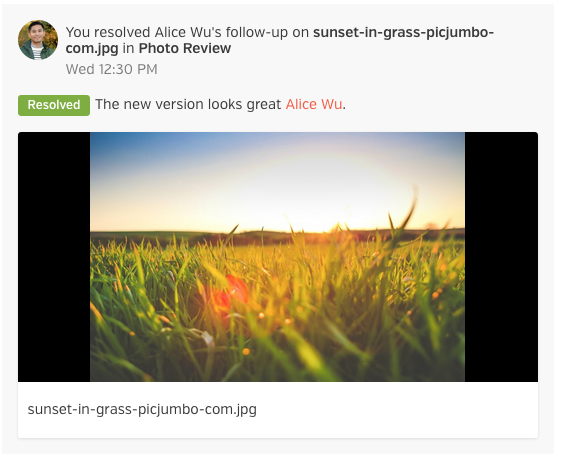Open the Alice Wu mention link
Image resolution: width=562 pixels, height=457 pixels.
pos(314,104)
